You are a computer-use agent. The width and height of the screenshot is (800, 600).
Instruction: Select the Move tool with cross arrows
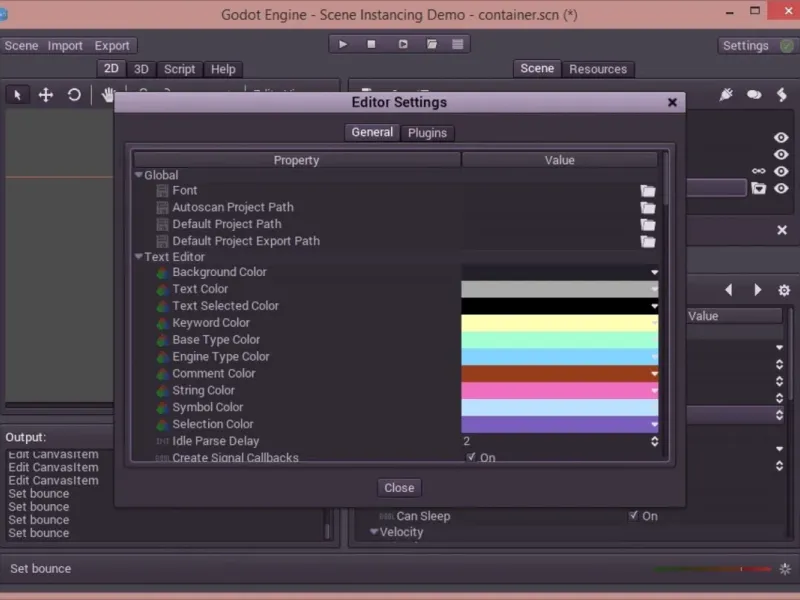click(x=46, y=95)
